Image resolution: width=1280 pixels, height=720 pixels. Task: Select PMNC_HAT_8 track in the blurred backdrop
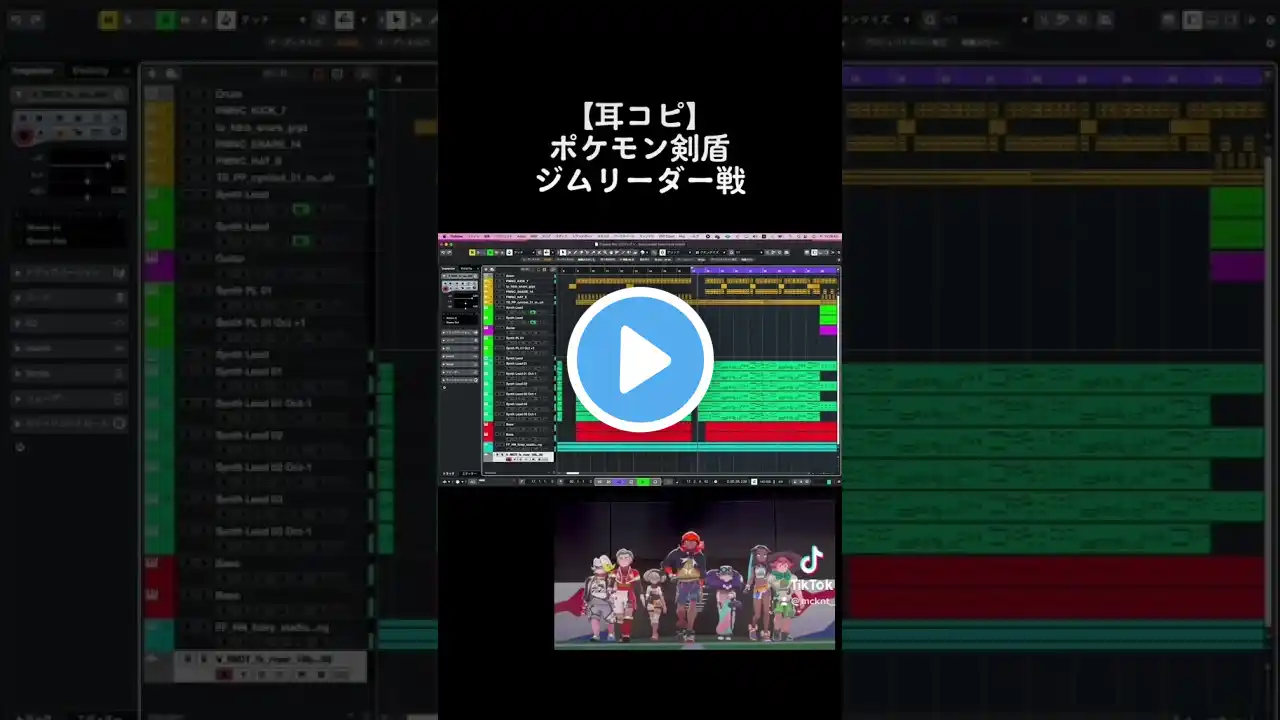coord(249,161)
